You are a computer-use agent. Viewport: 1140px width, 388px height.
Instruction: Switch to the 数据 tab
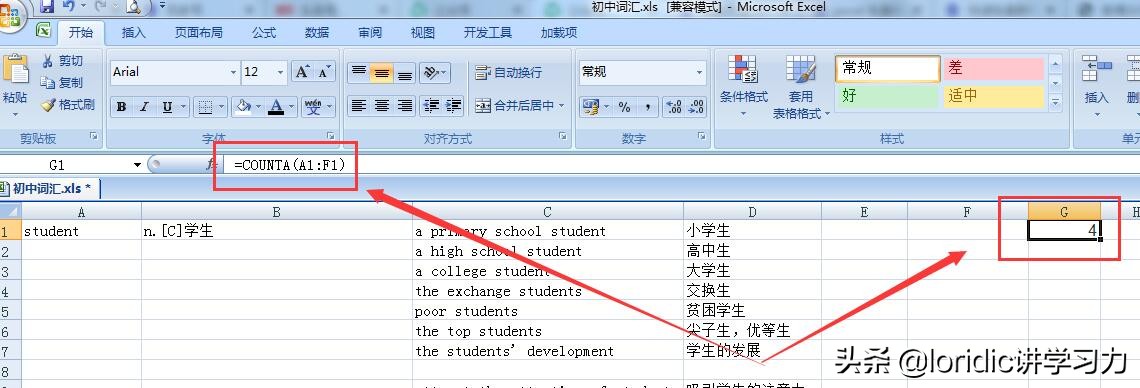tap(317, 33)
